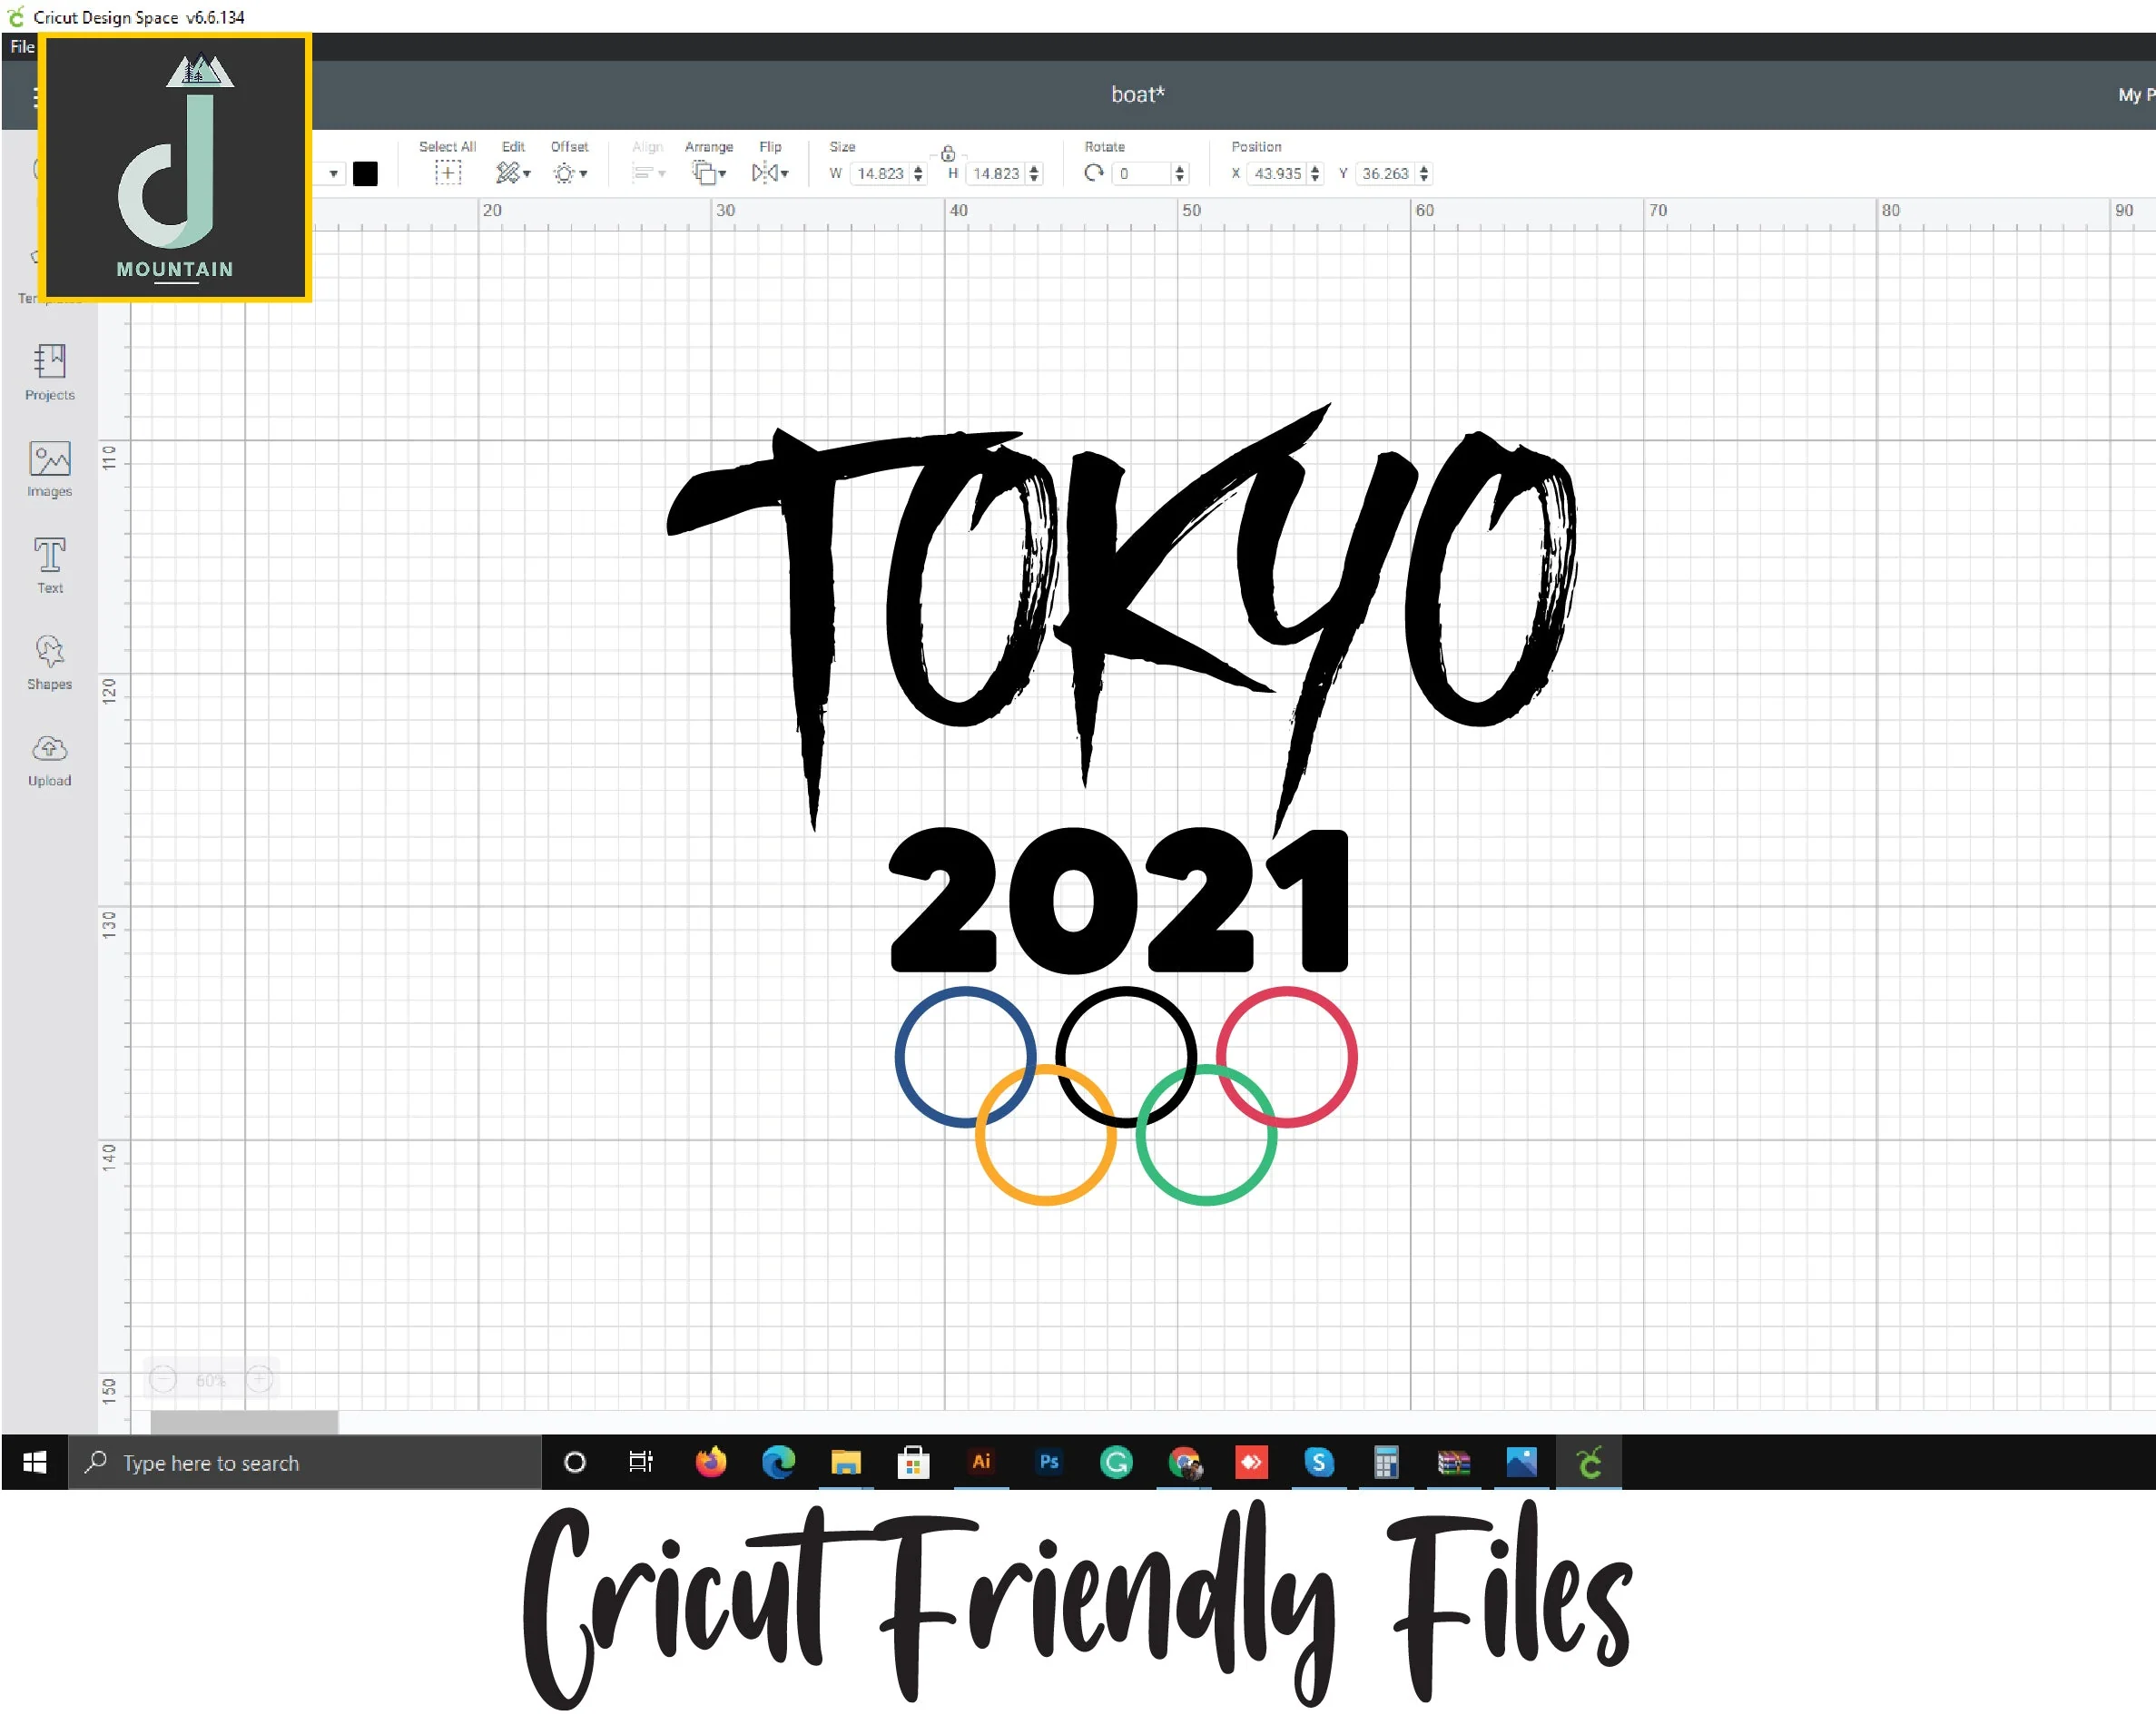2156x1725 pixels.
Task: Click the width stepper arrows
Action: [x=918, y=173]
